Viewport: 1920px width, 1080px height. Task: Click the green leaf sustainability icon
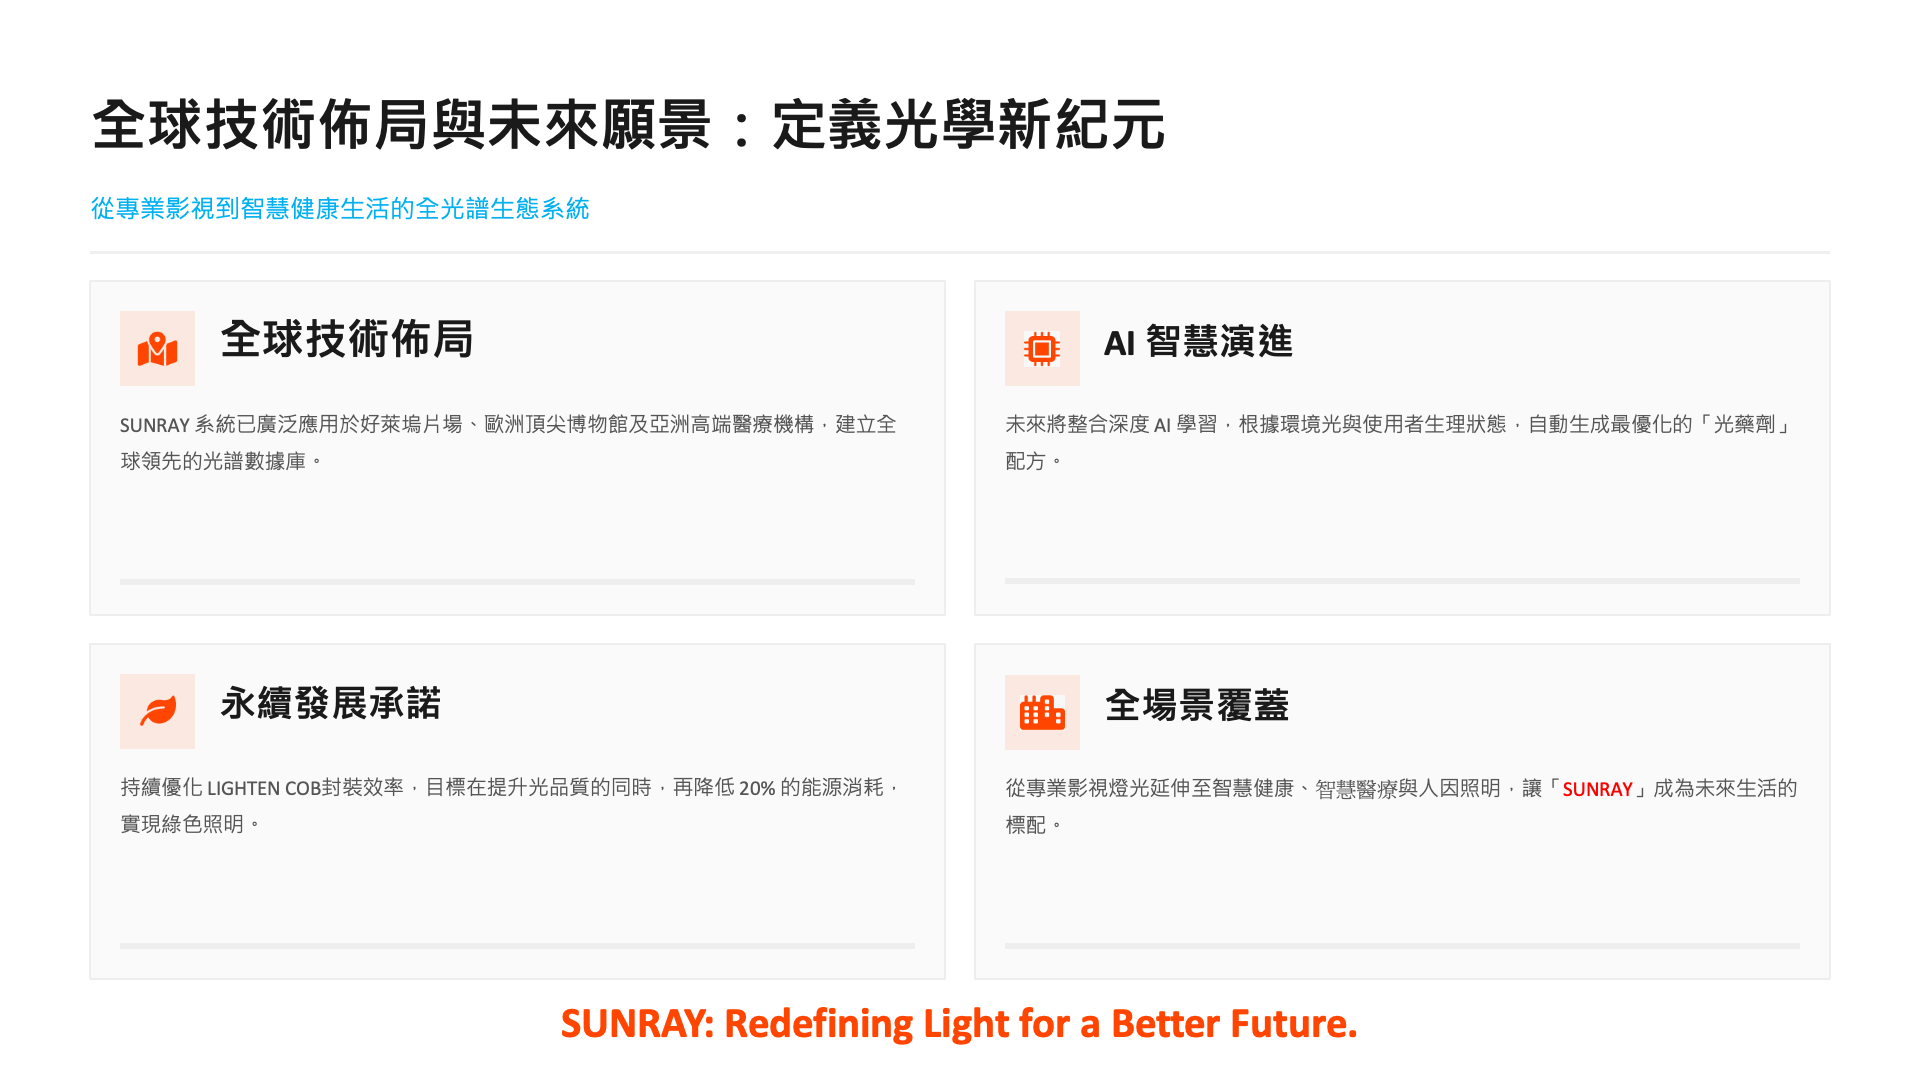click(157, 712)
